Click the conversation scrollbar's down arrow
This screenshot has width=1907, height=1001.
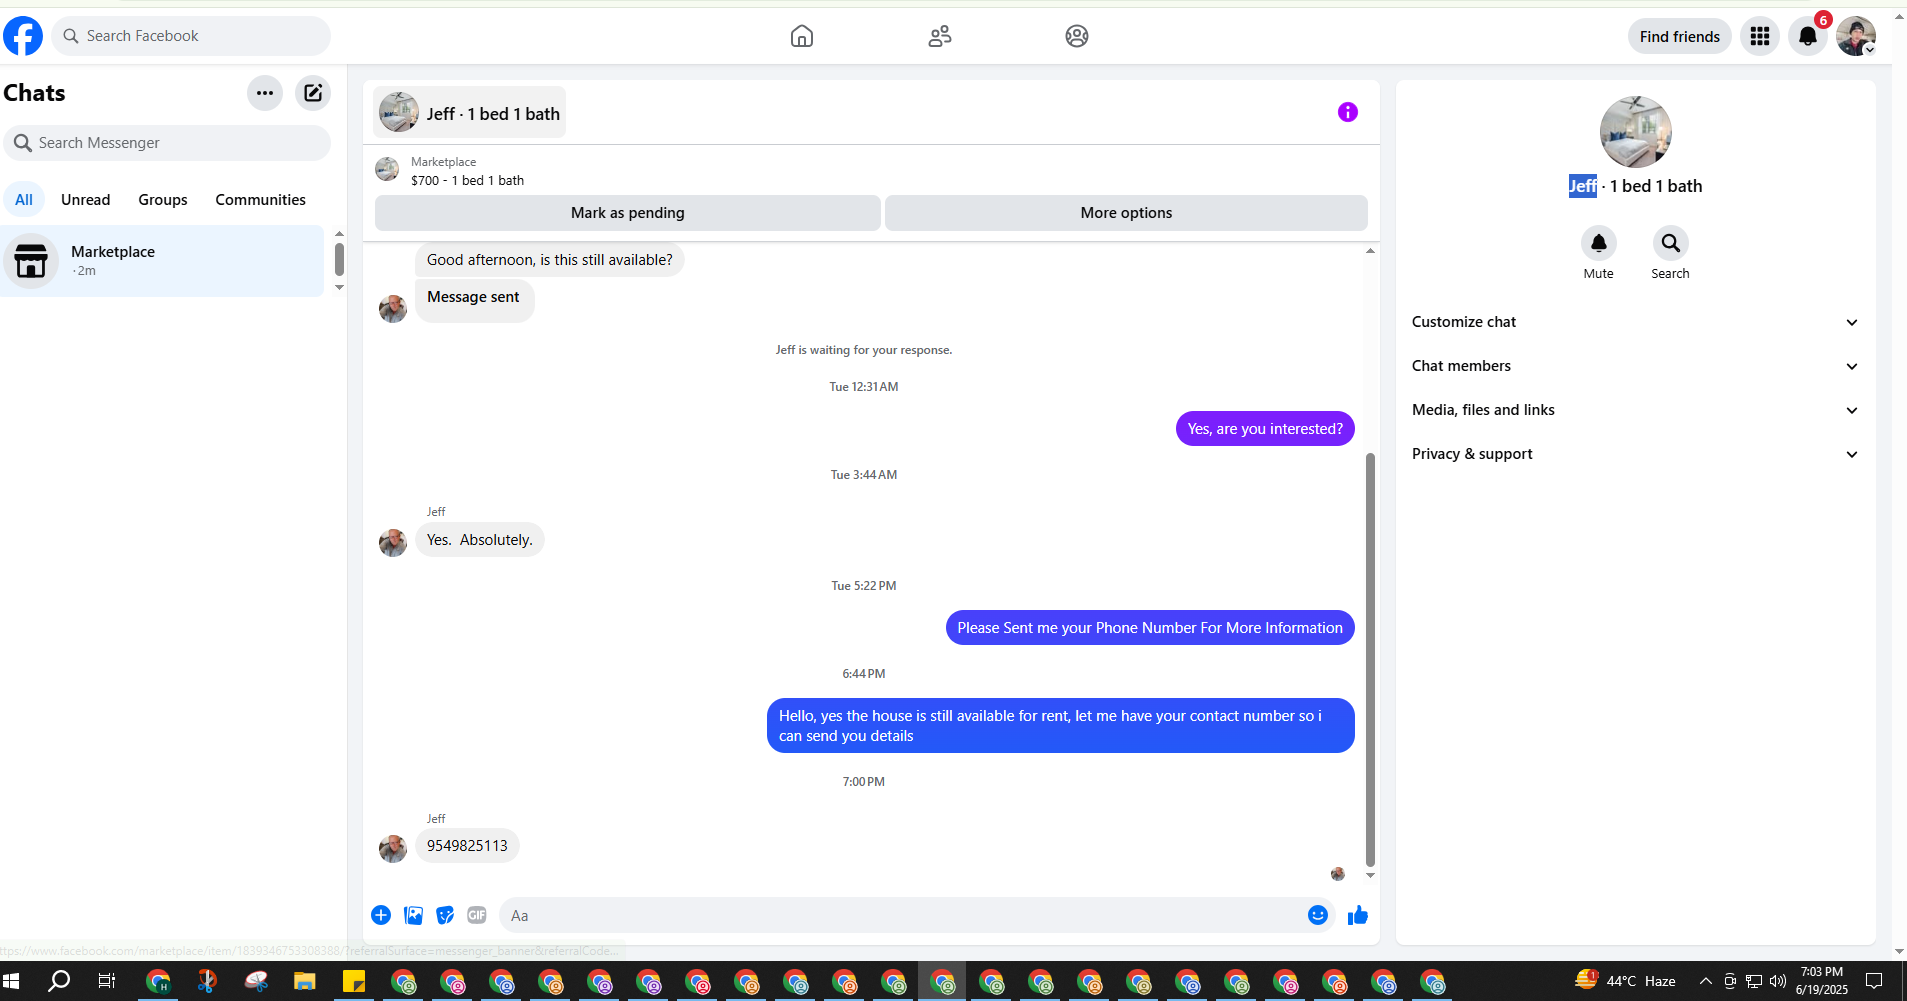1370,875
